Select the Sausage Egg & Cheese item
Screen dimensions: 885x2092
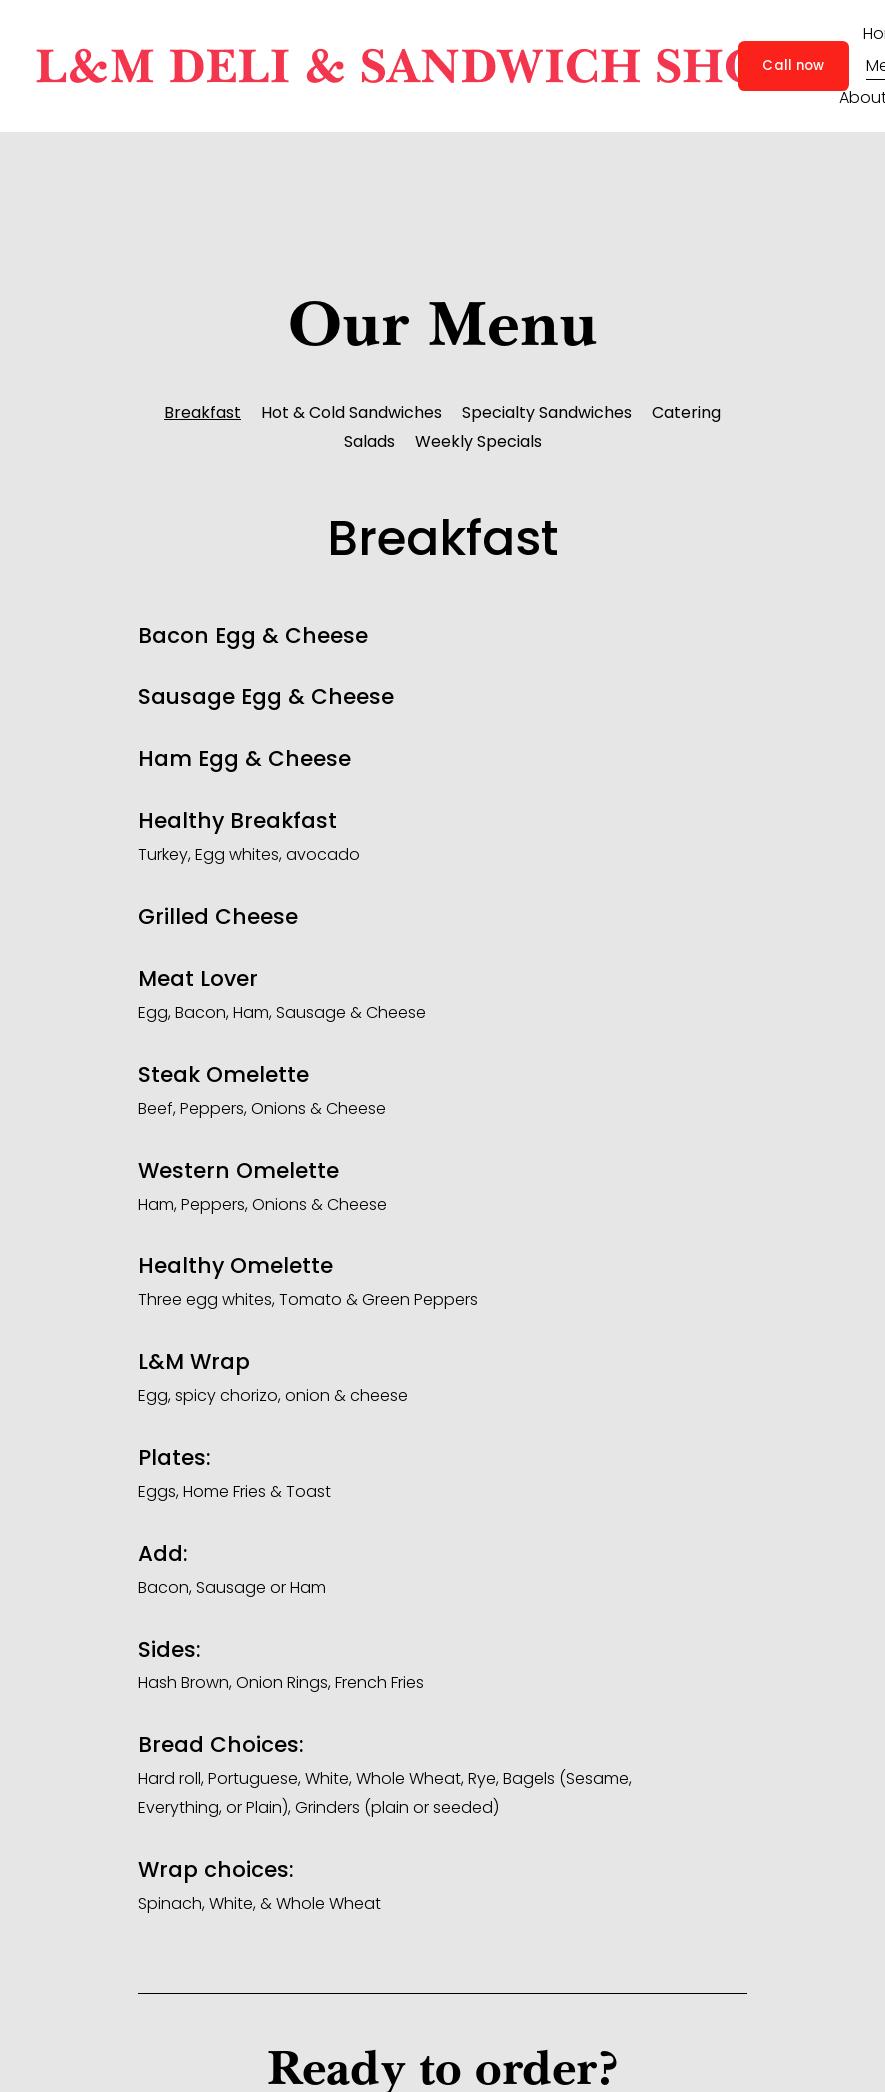click(266, 697)
